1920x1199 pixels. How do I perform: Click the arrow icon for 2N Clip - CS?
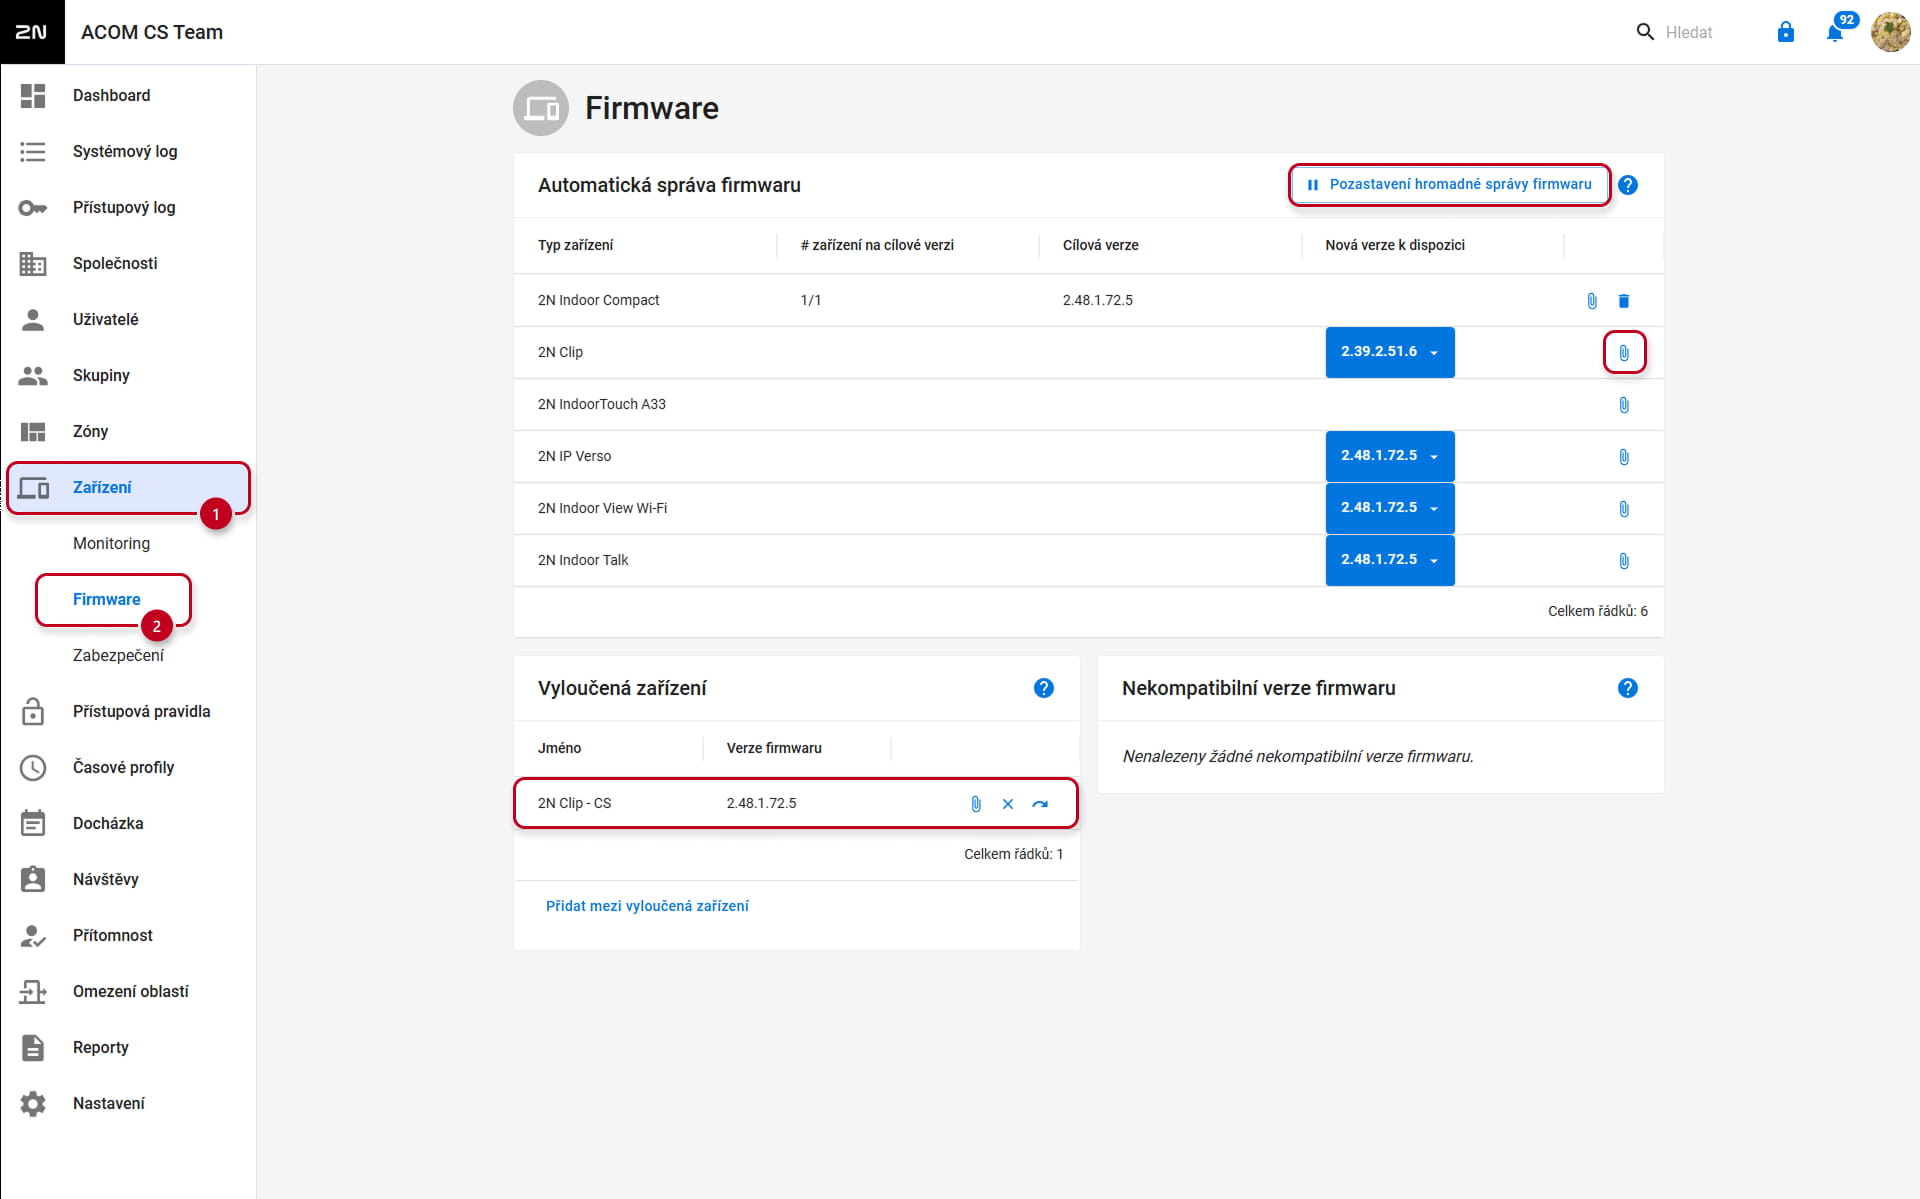point(1040,804)
